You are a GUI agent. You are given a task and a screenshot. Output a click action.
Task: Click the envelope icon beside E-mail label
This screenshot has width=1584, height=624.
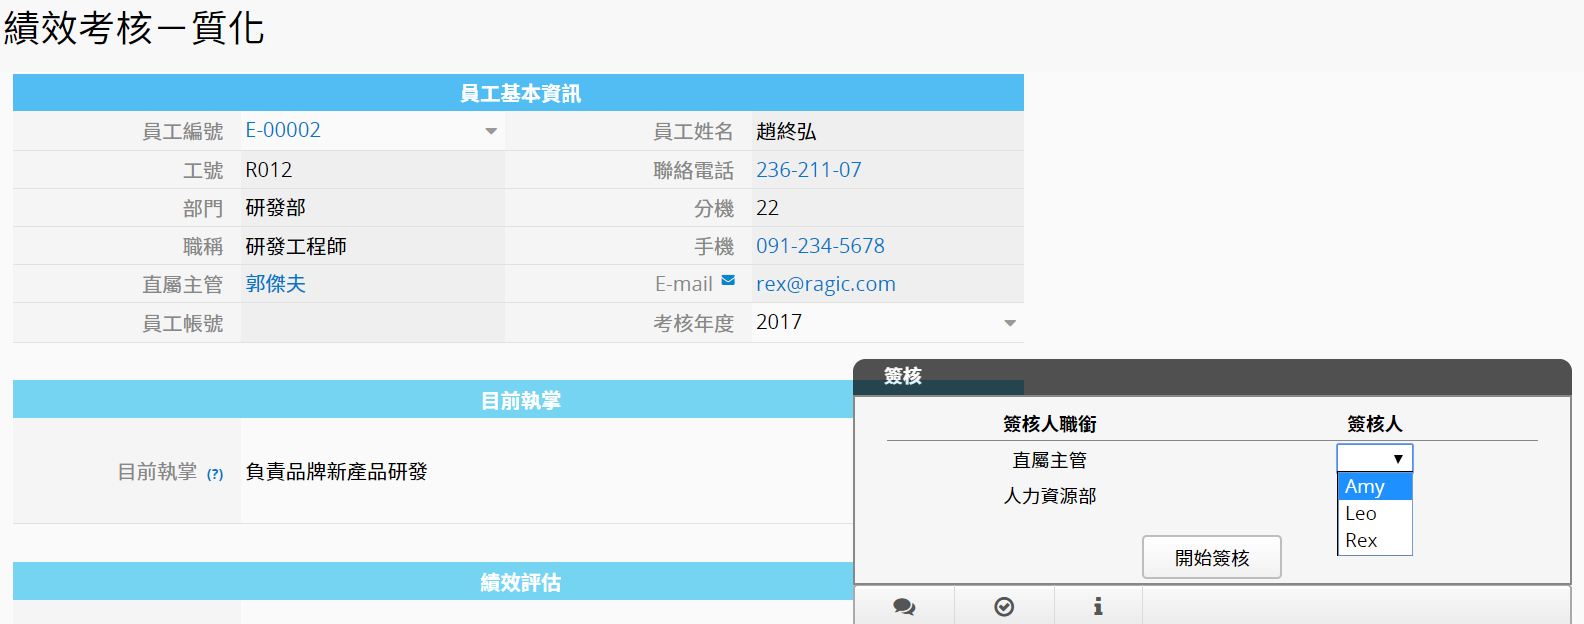[728, 281]
